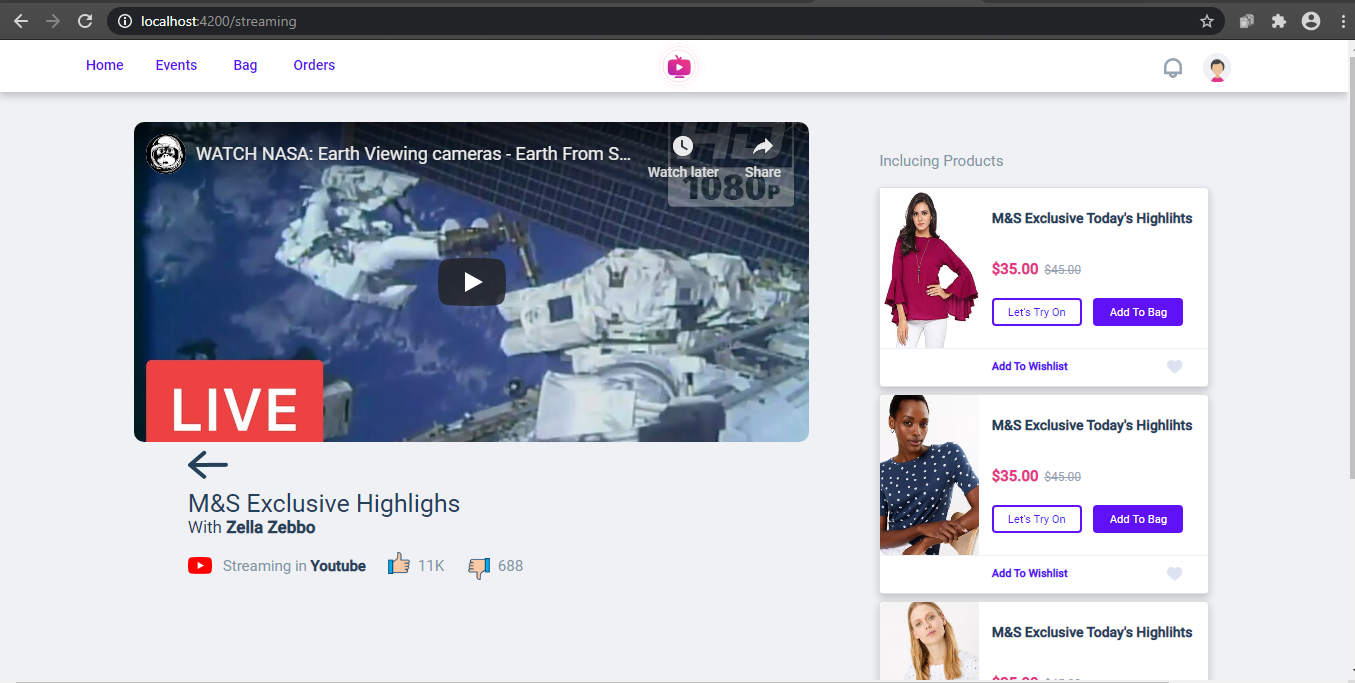This screenshot has height=683, width=1355.
Task: Click Add To Wishlist under the polka dot top
Action: pos(1029,573)
